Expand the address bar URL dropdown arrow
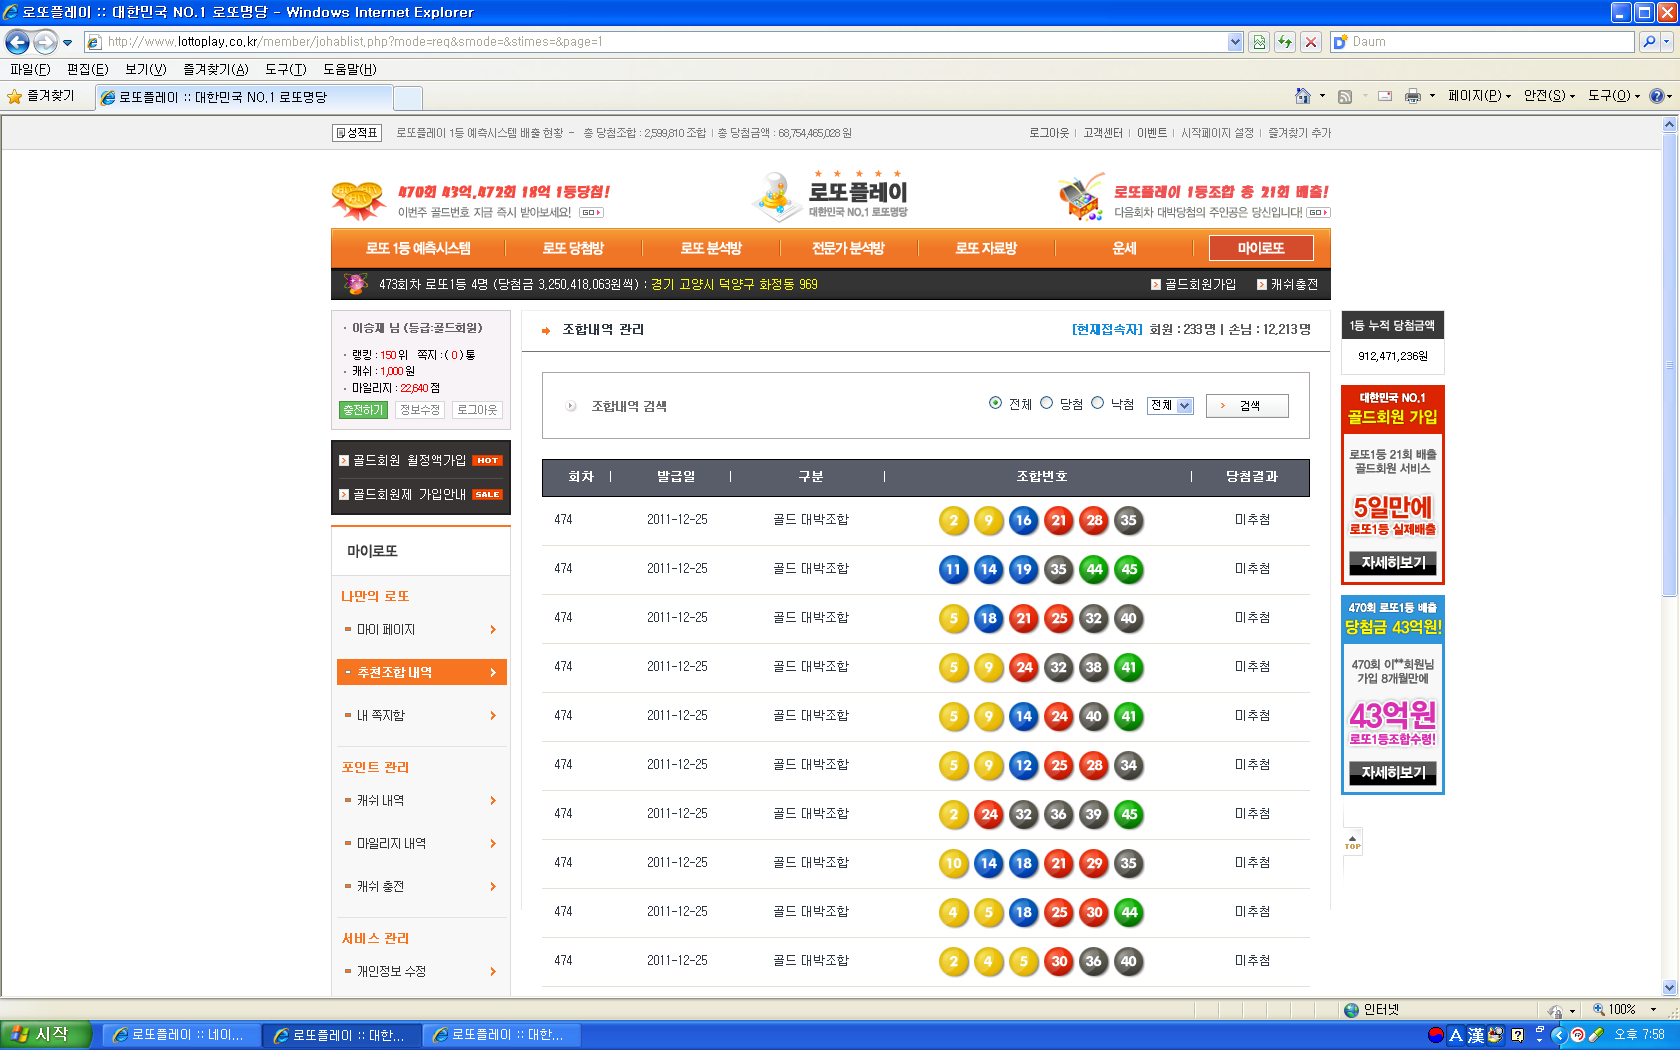Screen dimensions: 1680x1050 click(1235, 42)
